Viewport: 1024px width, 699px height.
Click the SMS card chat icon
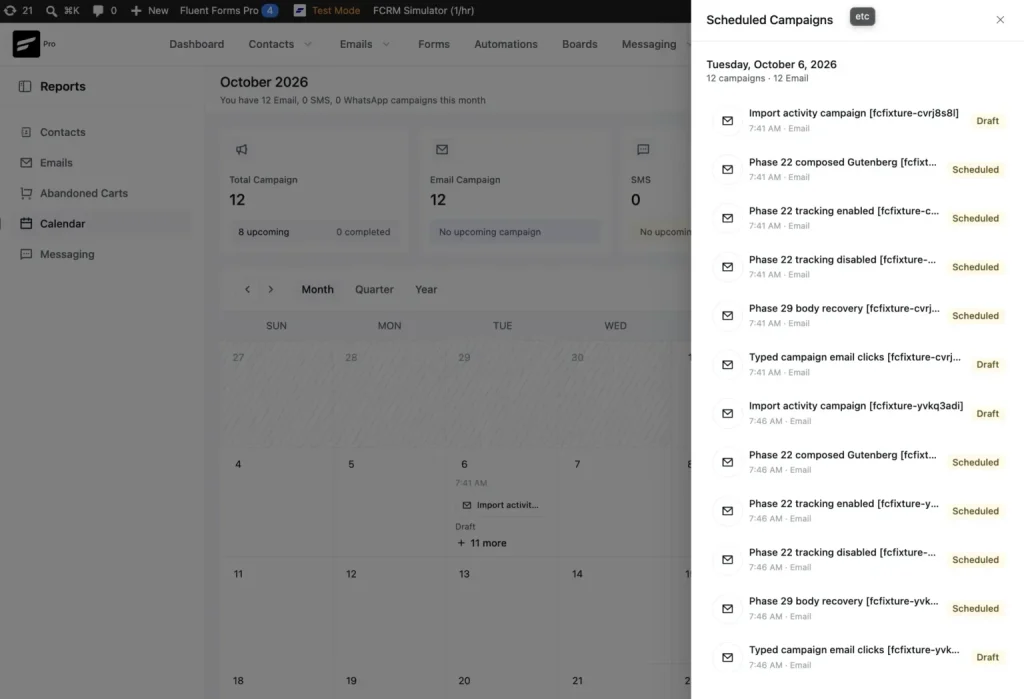coord(643,150)
